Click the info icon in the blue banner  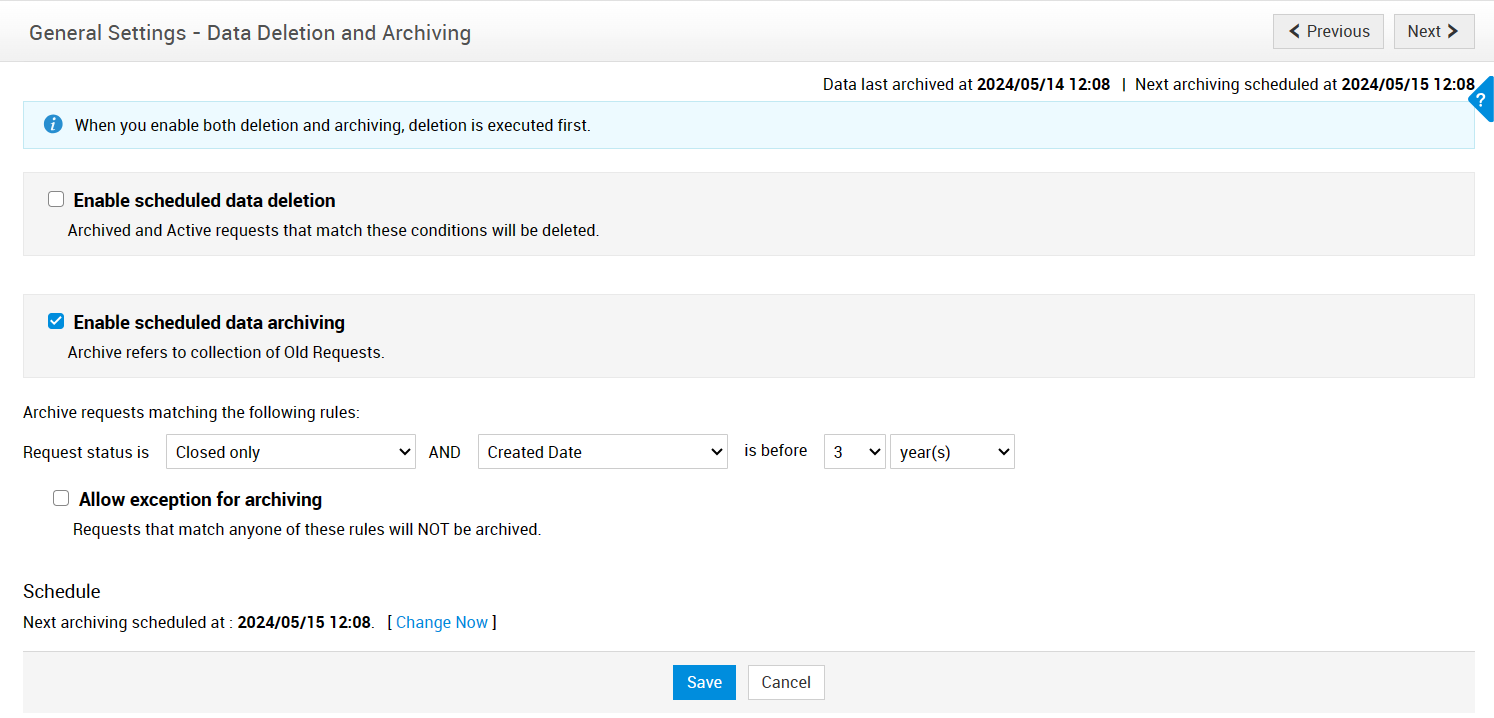[53, 125]
